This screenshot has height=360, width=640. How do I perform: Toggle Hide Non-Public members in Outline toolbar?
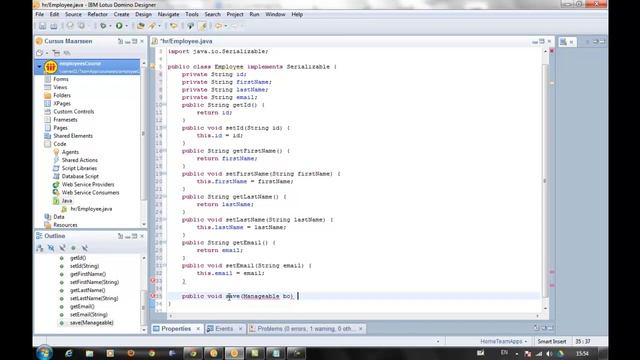click(x=73, y=248)
